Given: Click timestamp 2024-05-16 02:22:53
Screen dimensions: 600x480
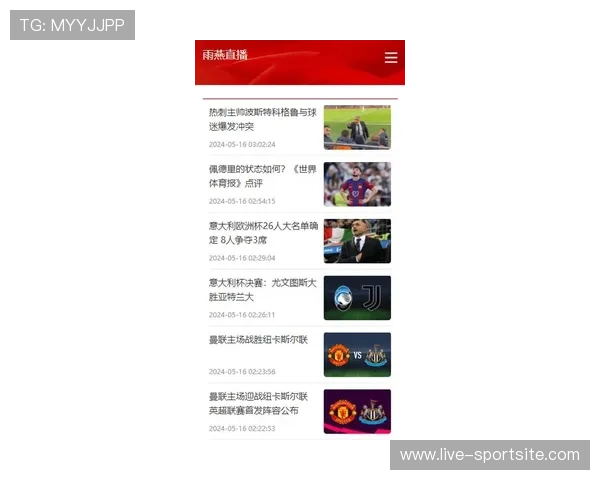Looking at the screenshot, I should pos(242,428).
